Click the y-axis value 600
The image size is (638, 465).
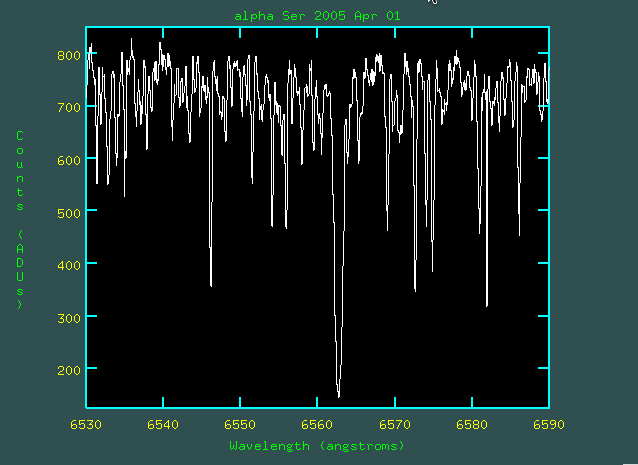[x=69, y=160]
